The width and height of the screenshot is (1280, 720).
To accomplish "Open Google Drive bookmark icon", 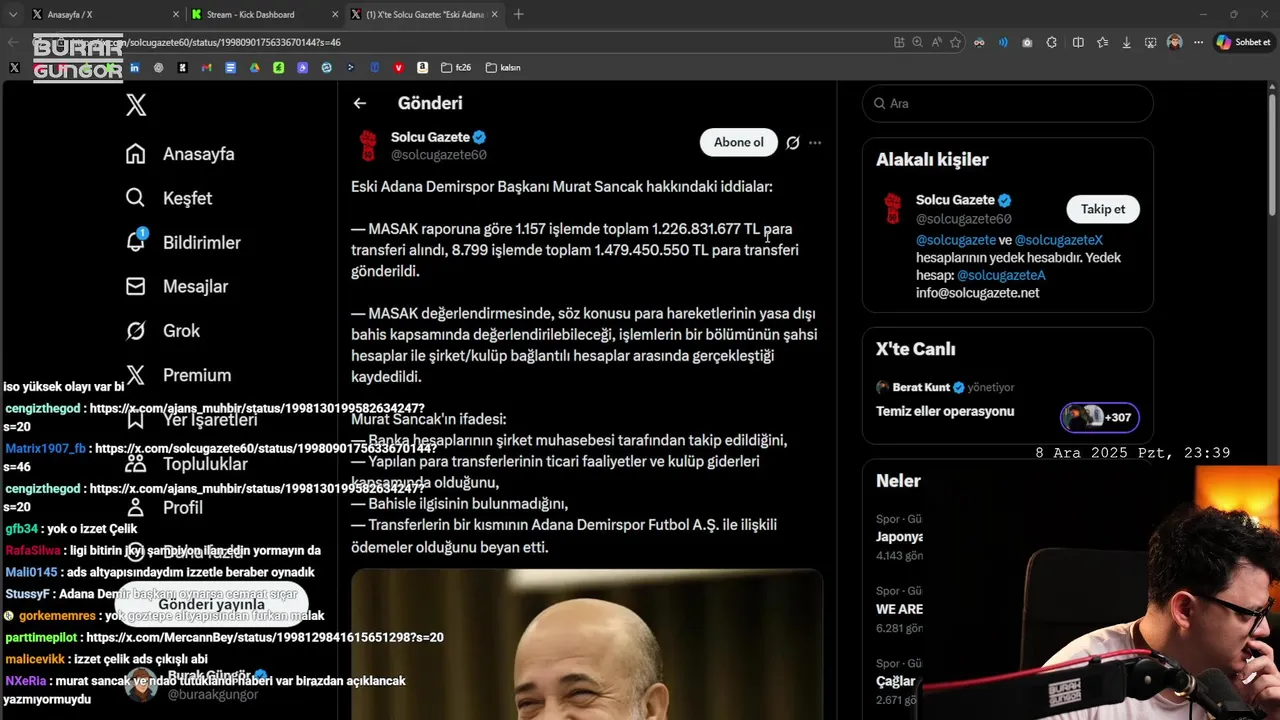I will (254, 68).
